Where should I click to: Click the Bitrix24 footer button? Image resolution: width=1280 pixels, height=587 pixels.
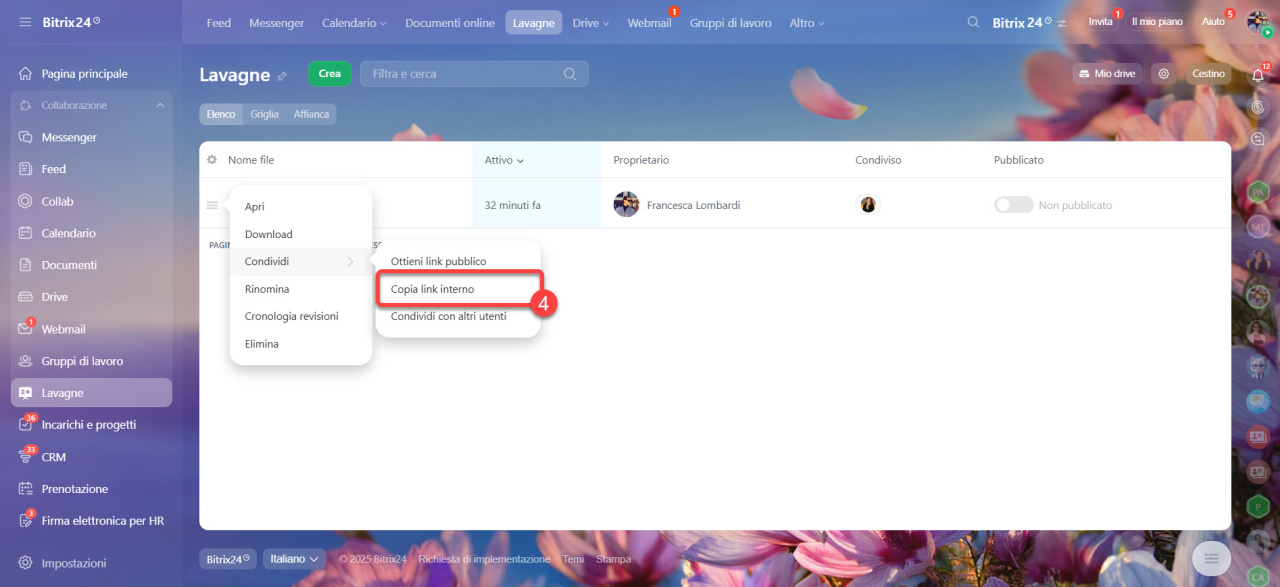(228, 559)
